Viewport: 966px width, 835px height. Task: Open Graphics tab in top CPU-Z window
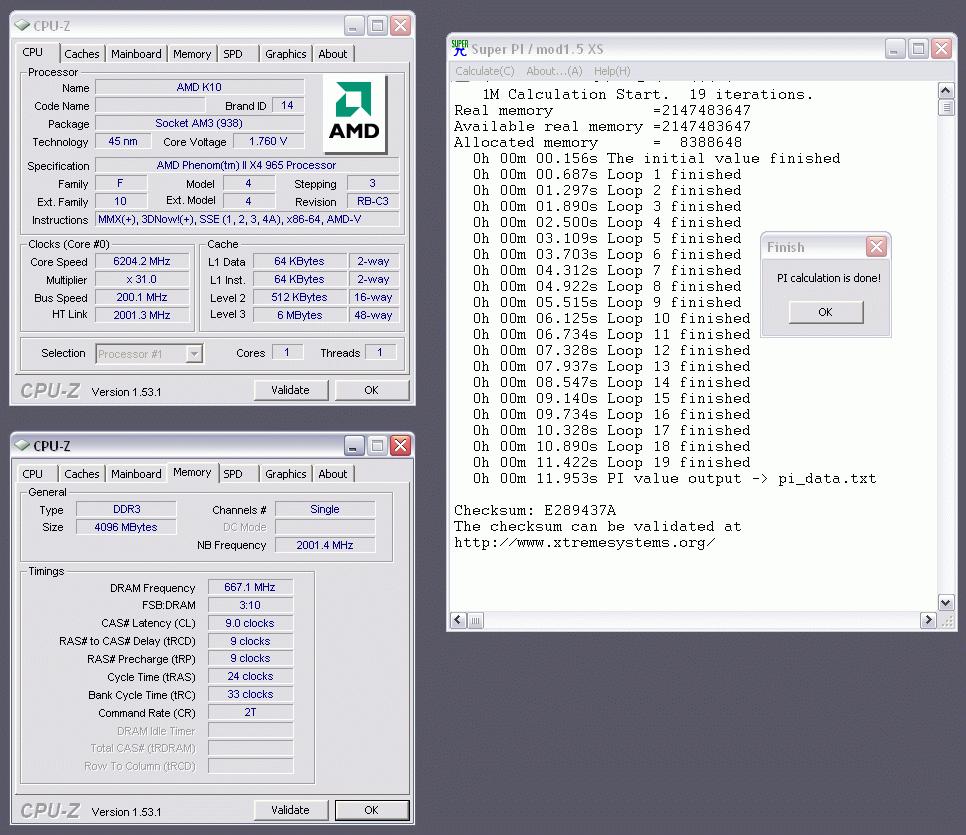(x=285, y=54)
